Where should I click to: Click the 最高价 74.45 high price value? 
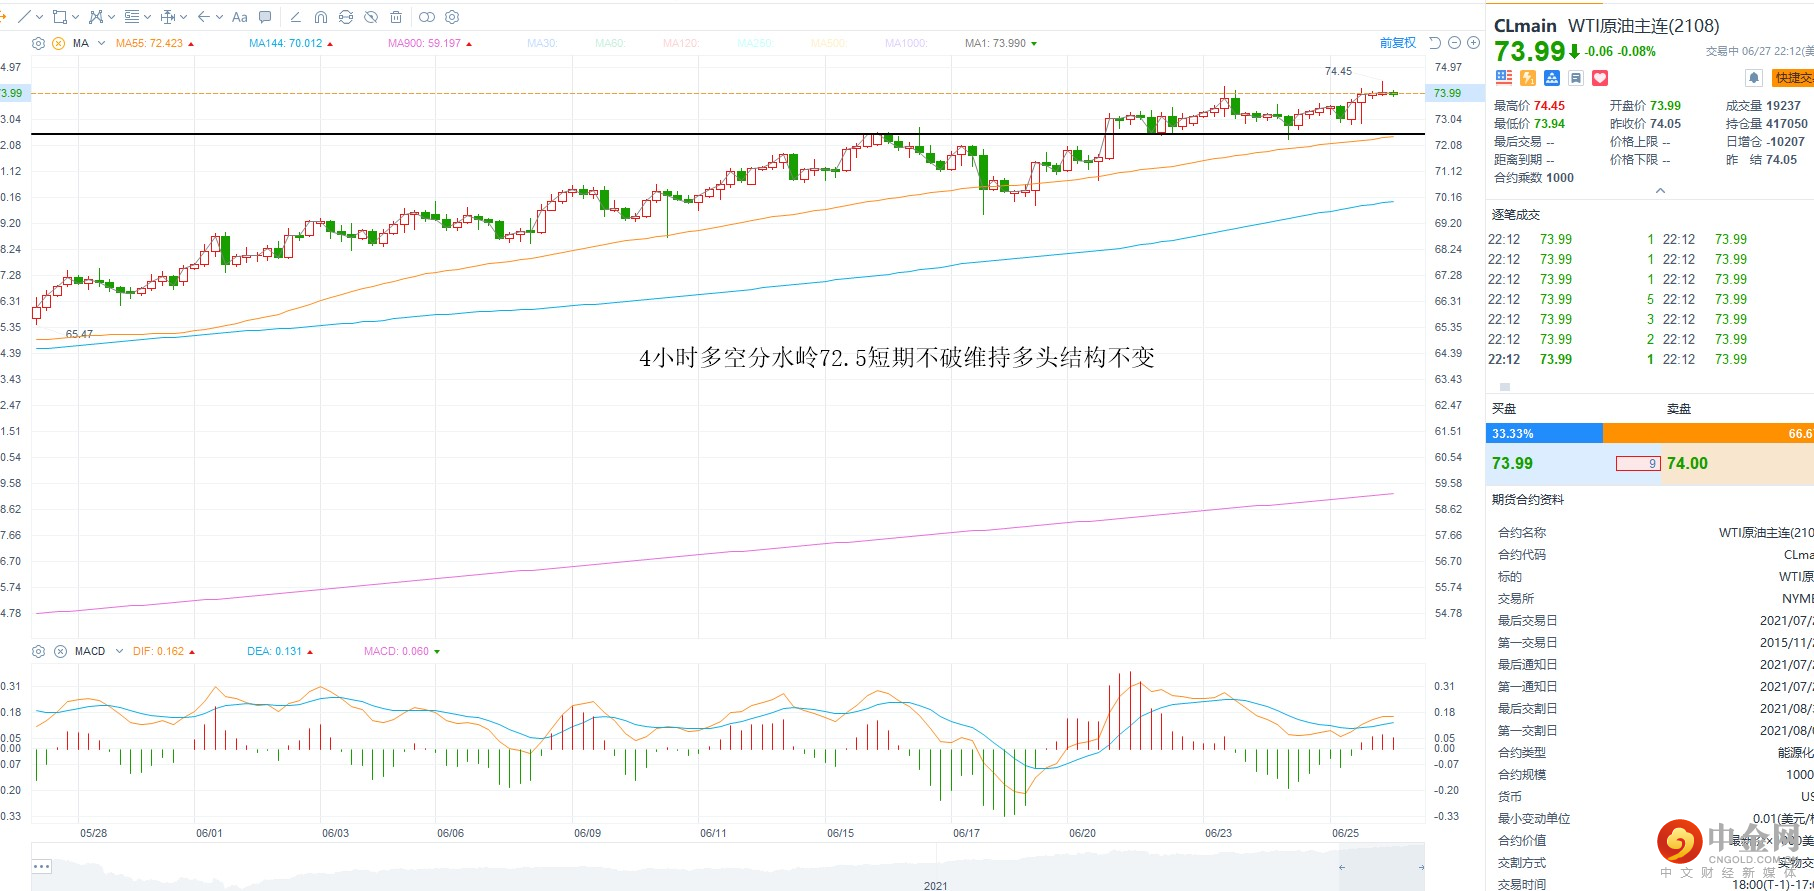(x=1549, y=106)
